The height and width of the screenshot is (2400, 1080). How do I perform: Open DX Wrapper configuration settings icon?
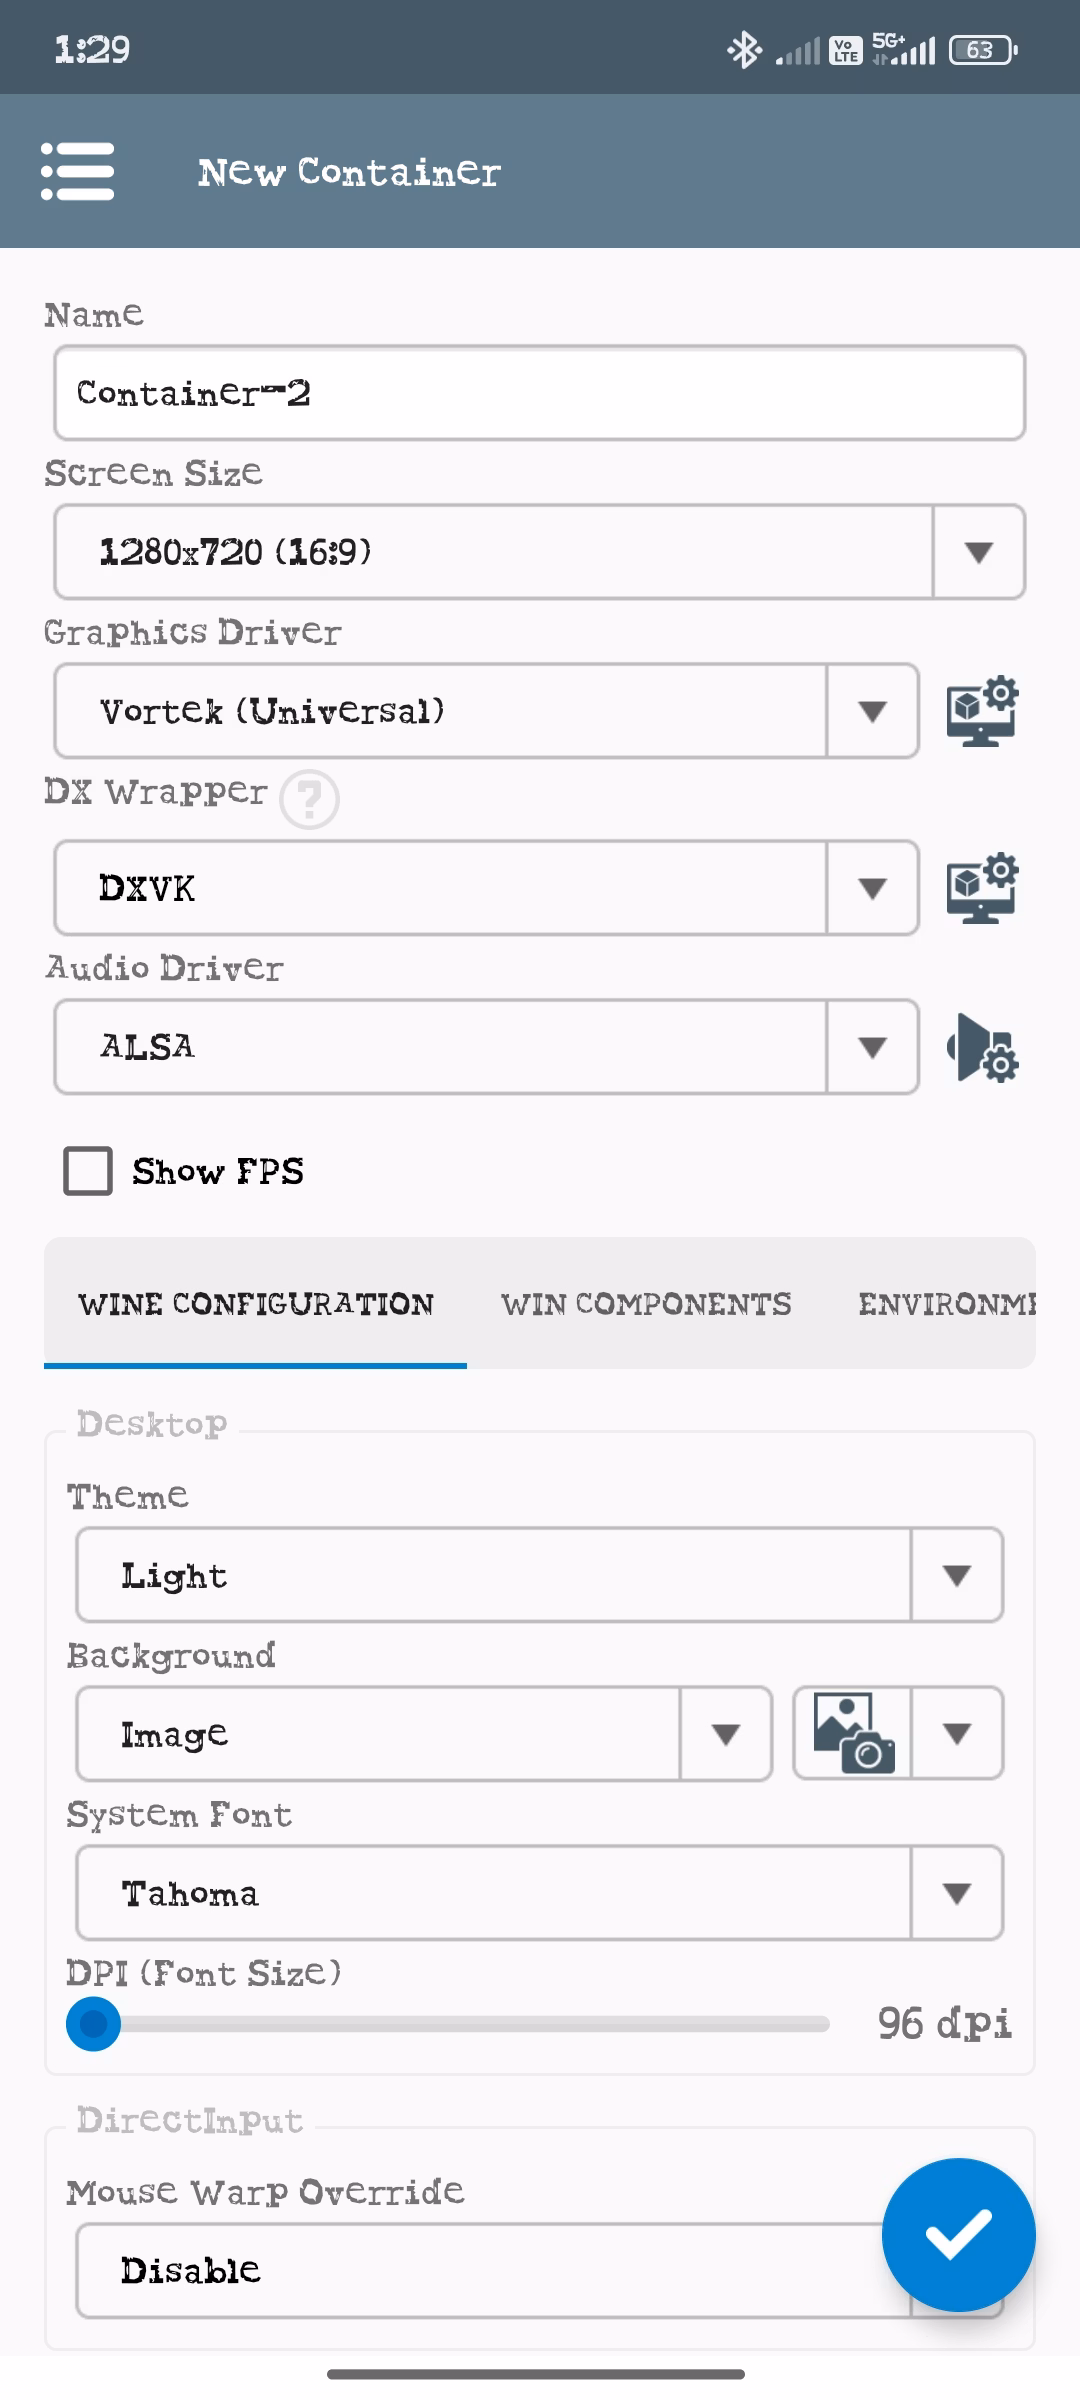[x=982, y=888]
